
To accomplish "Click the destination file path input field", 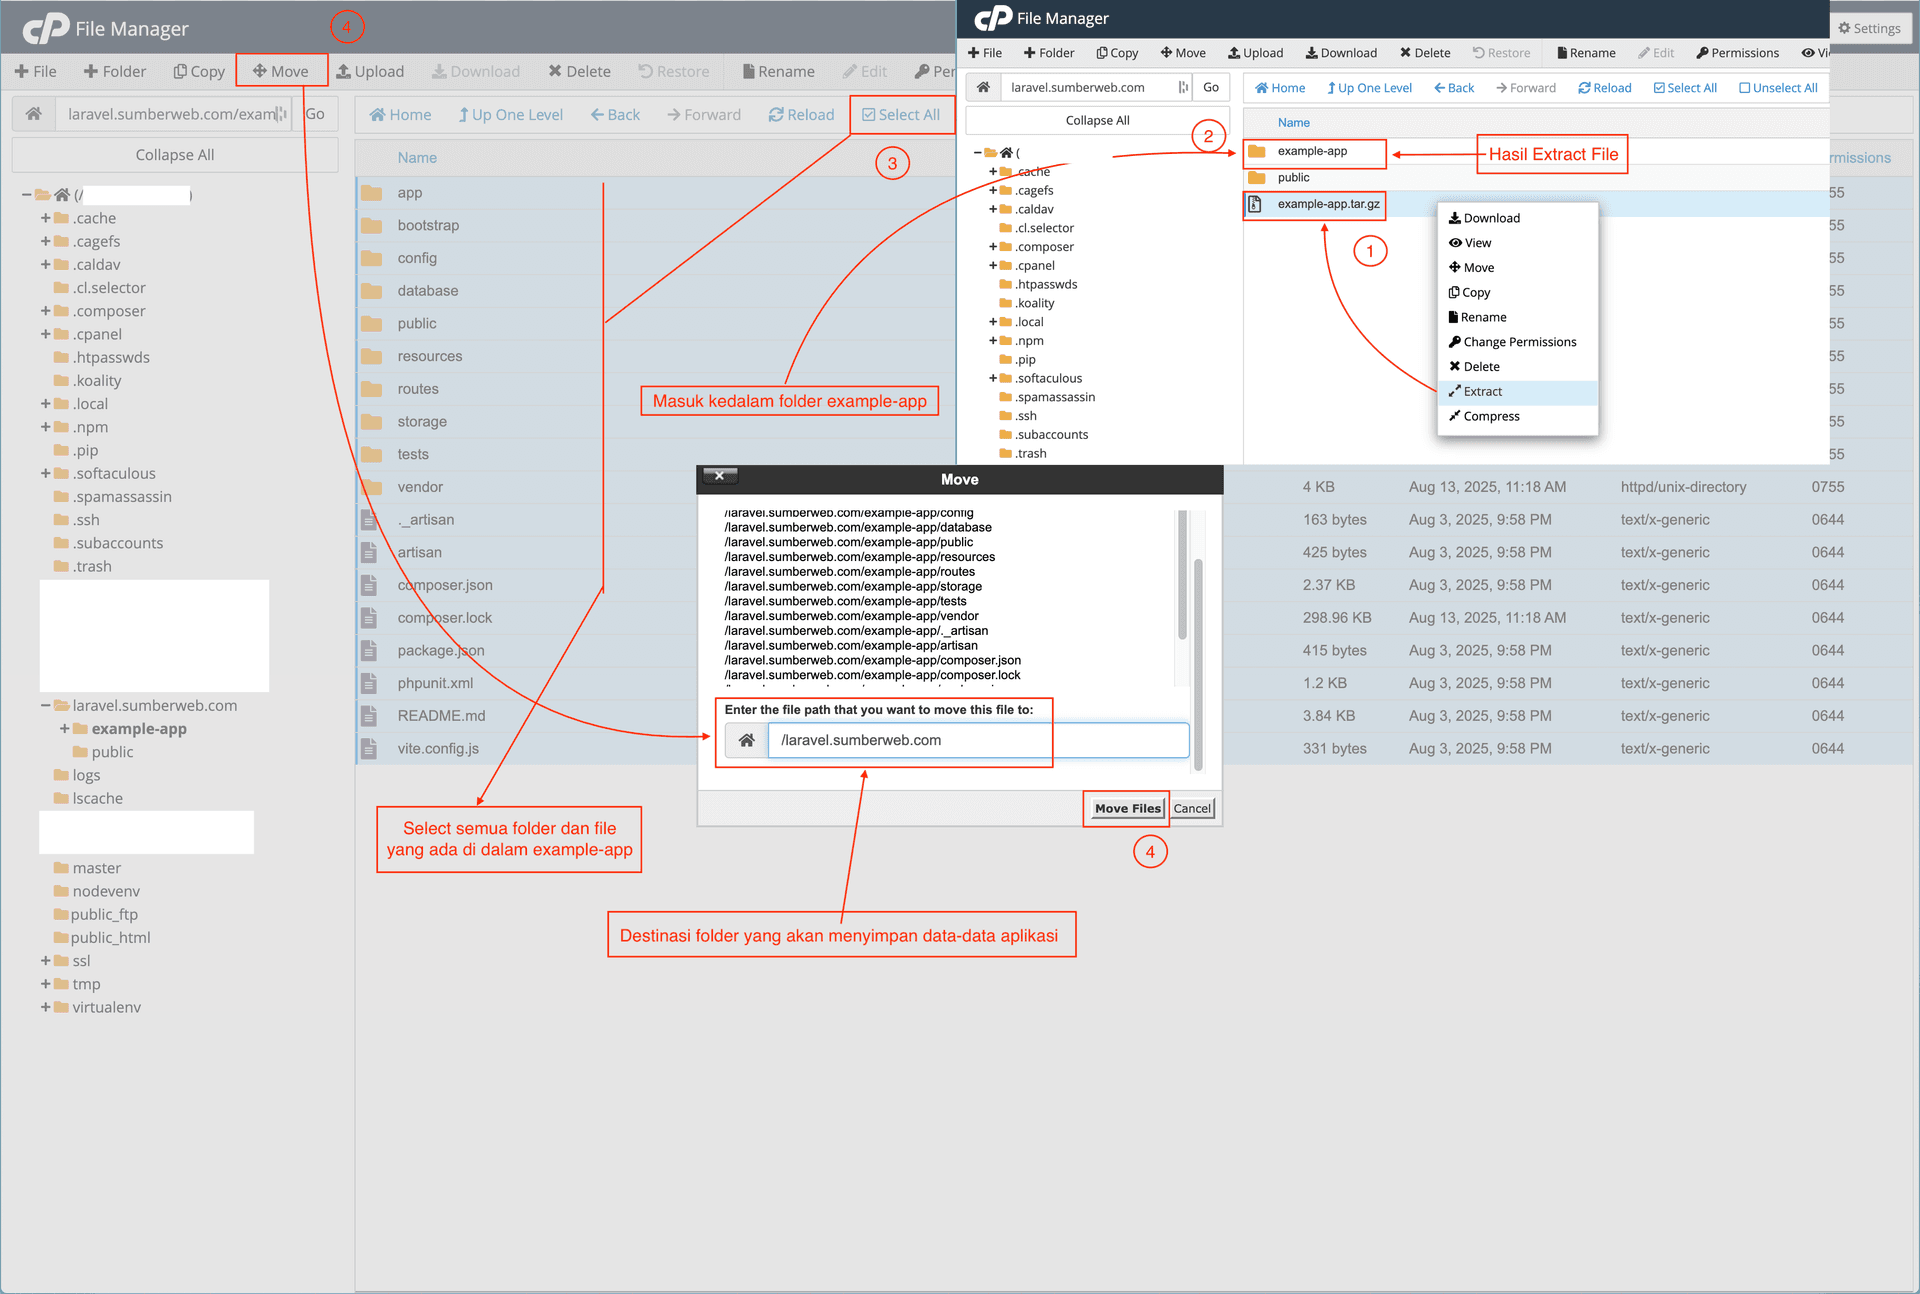I will 977,741.
